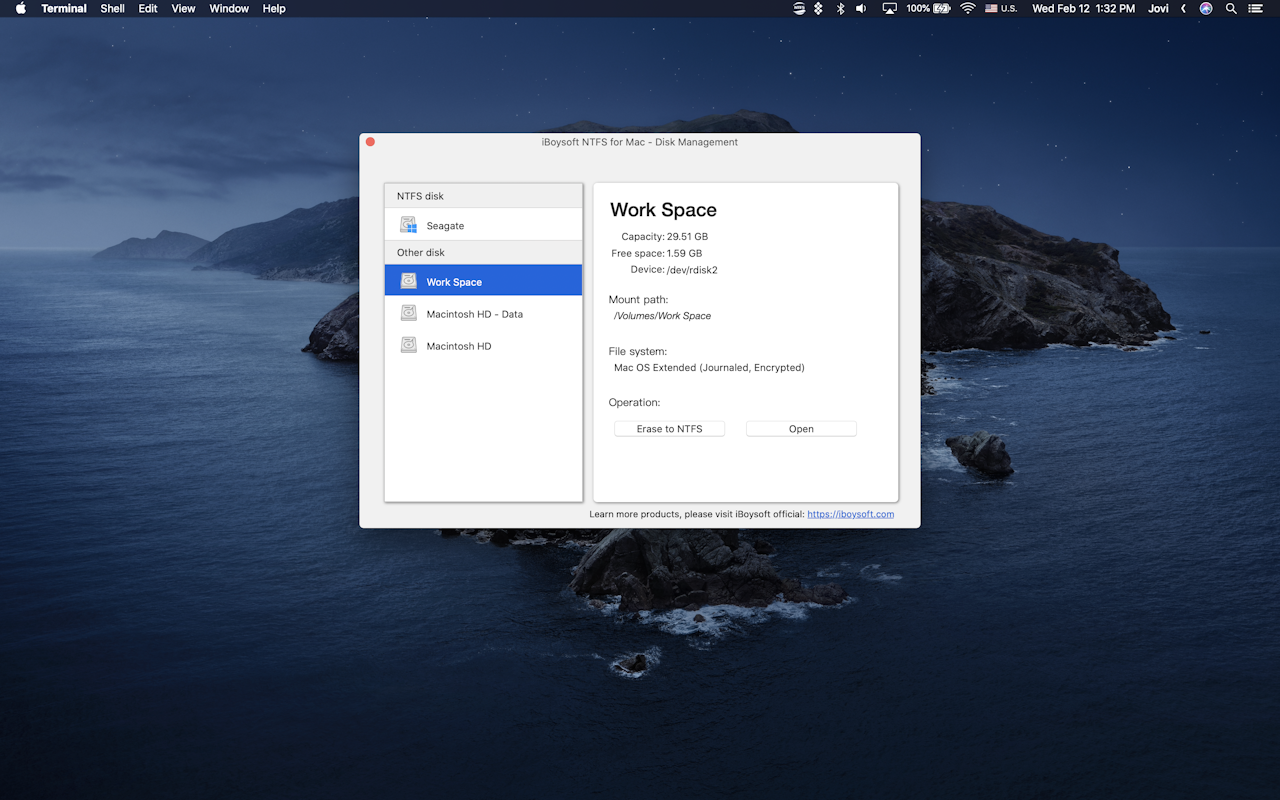Click the Erase to NTFS button

click(x=669, y=428)
